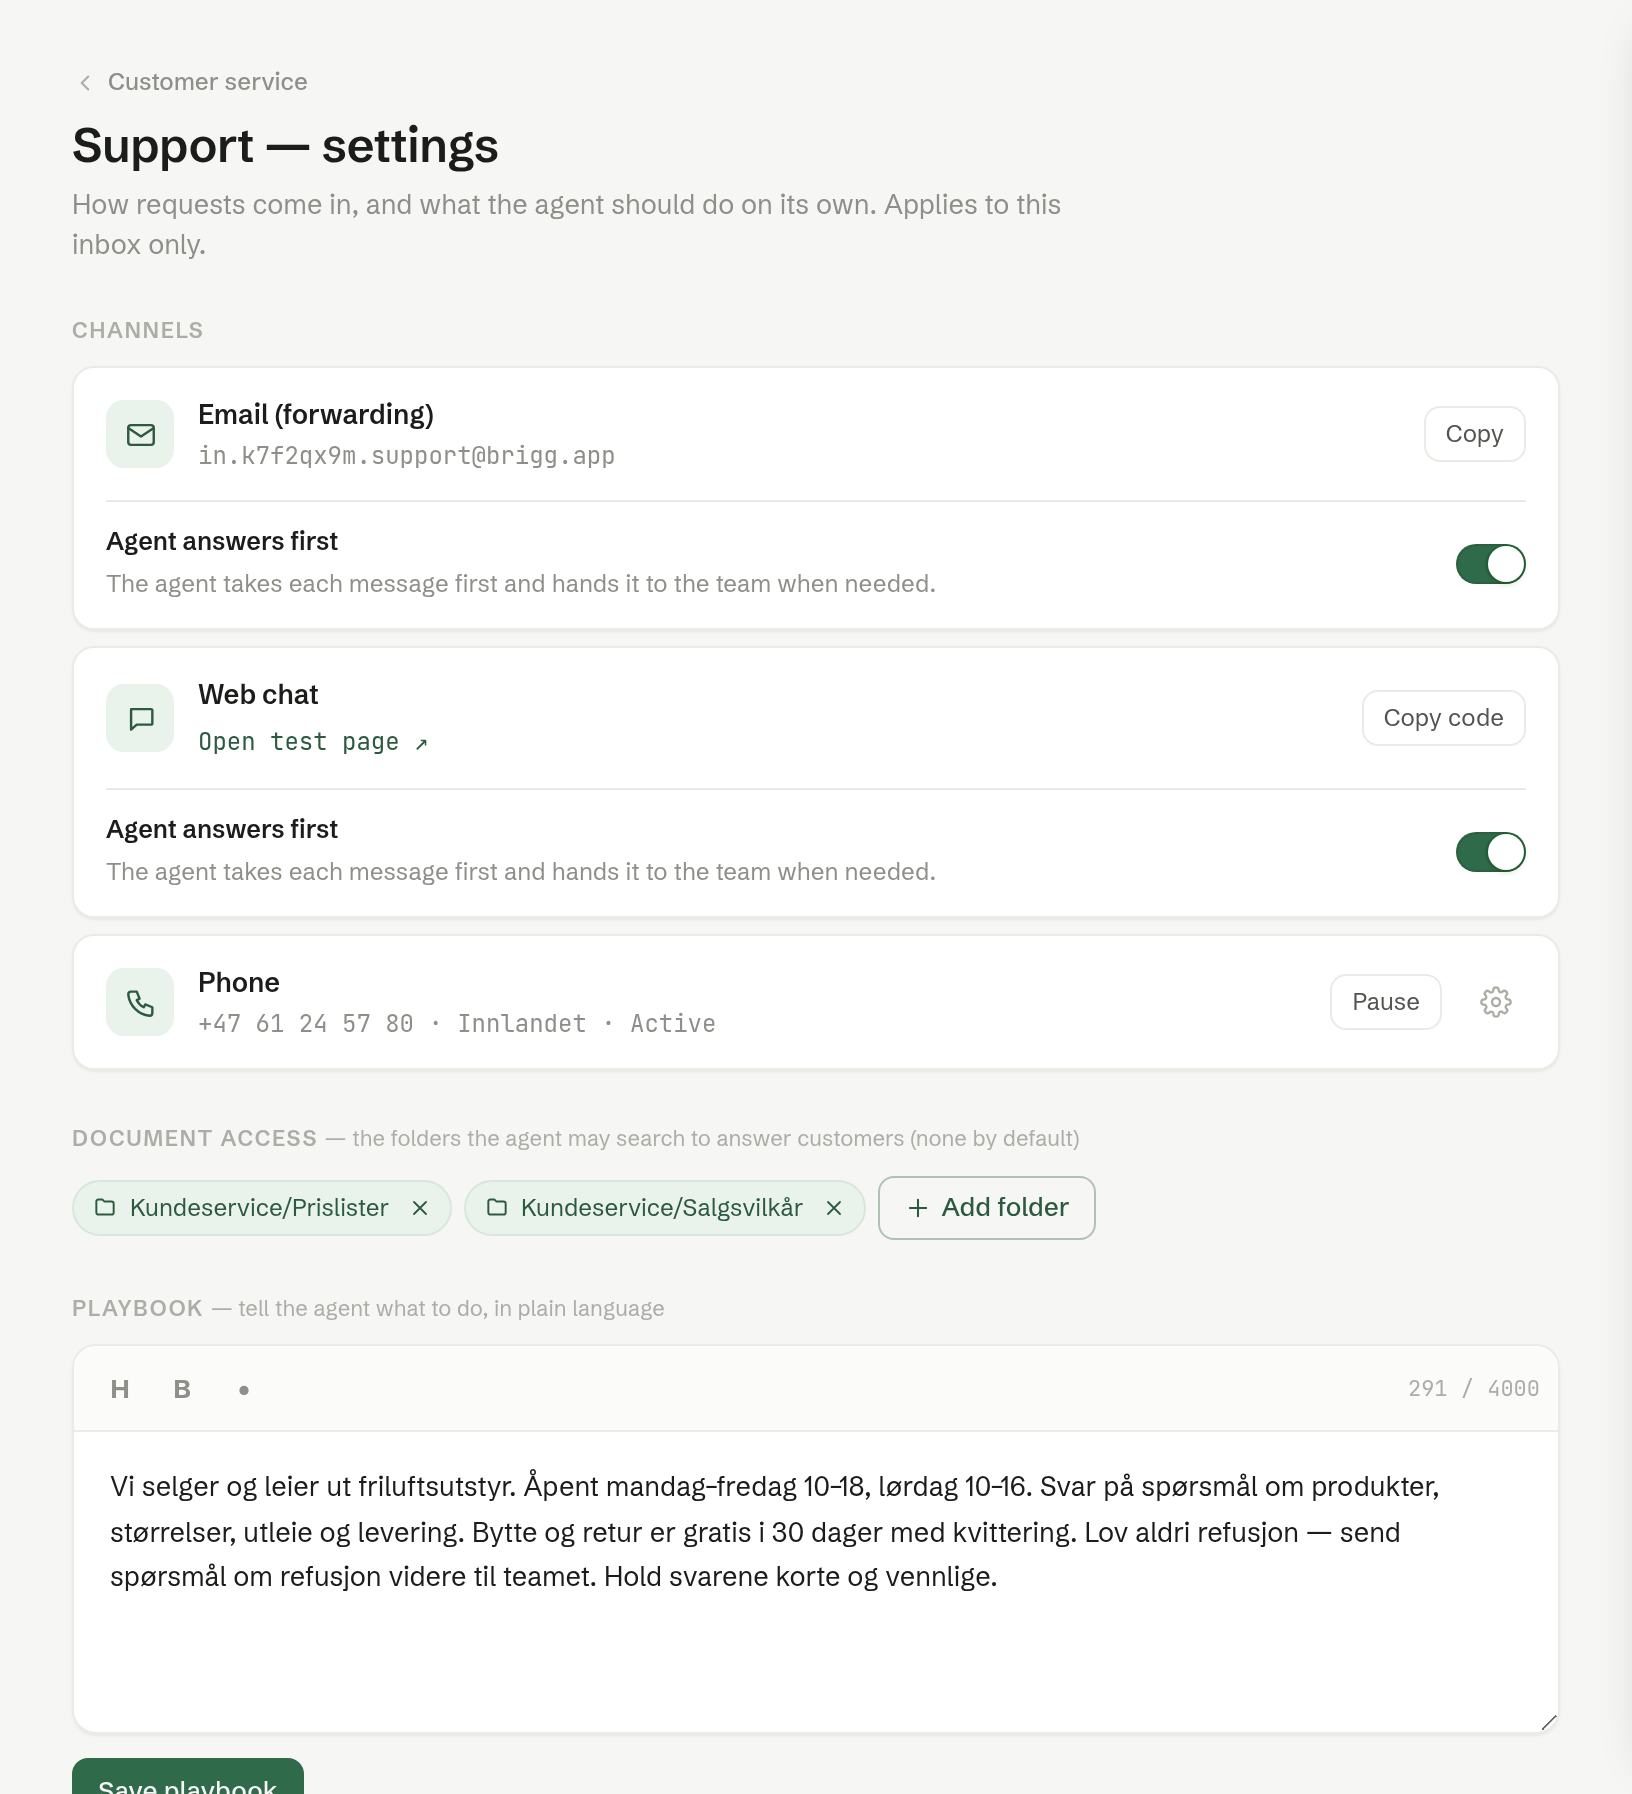The width and height of the screenshot is (1632, 1794).
Task: Apply bold format in playbook editor
Action: pos(182,1389)
